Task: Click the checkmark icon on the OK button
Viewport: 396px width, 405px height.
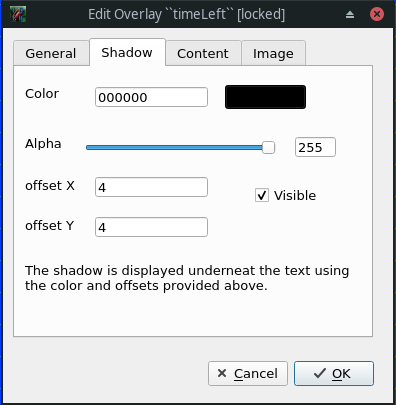Action: [320, 373]
